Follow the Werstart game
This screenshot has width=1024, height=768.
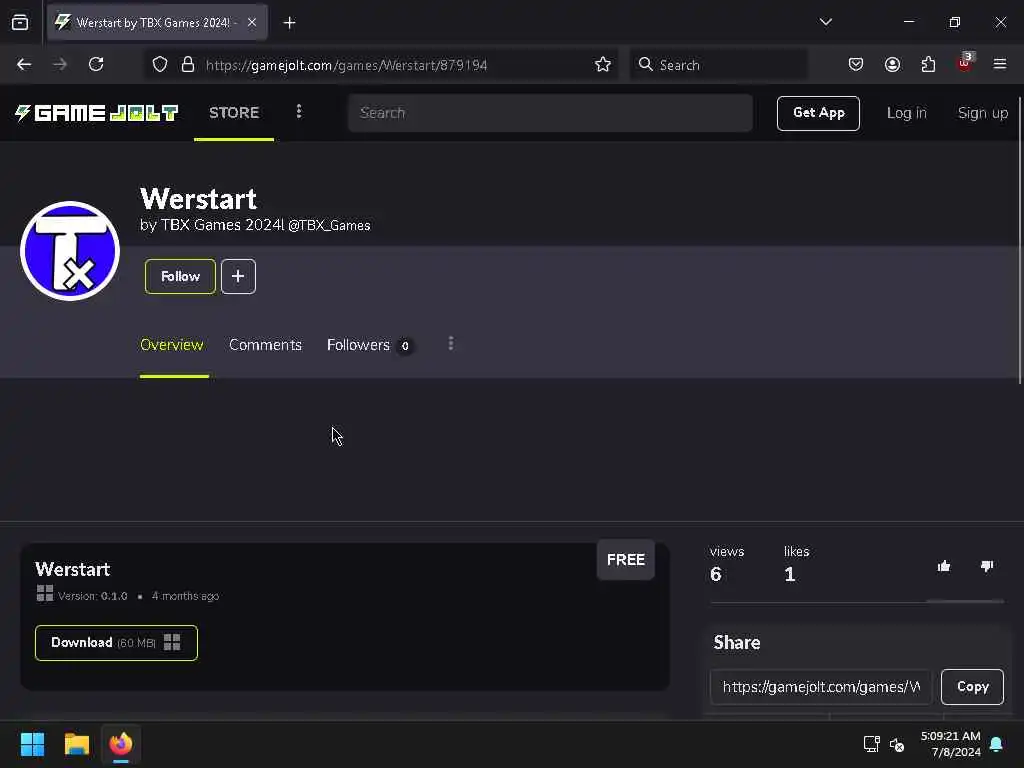point(180,276)
